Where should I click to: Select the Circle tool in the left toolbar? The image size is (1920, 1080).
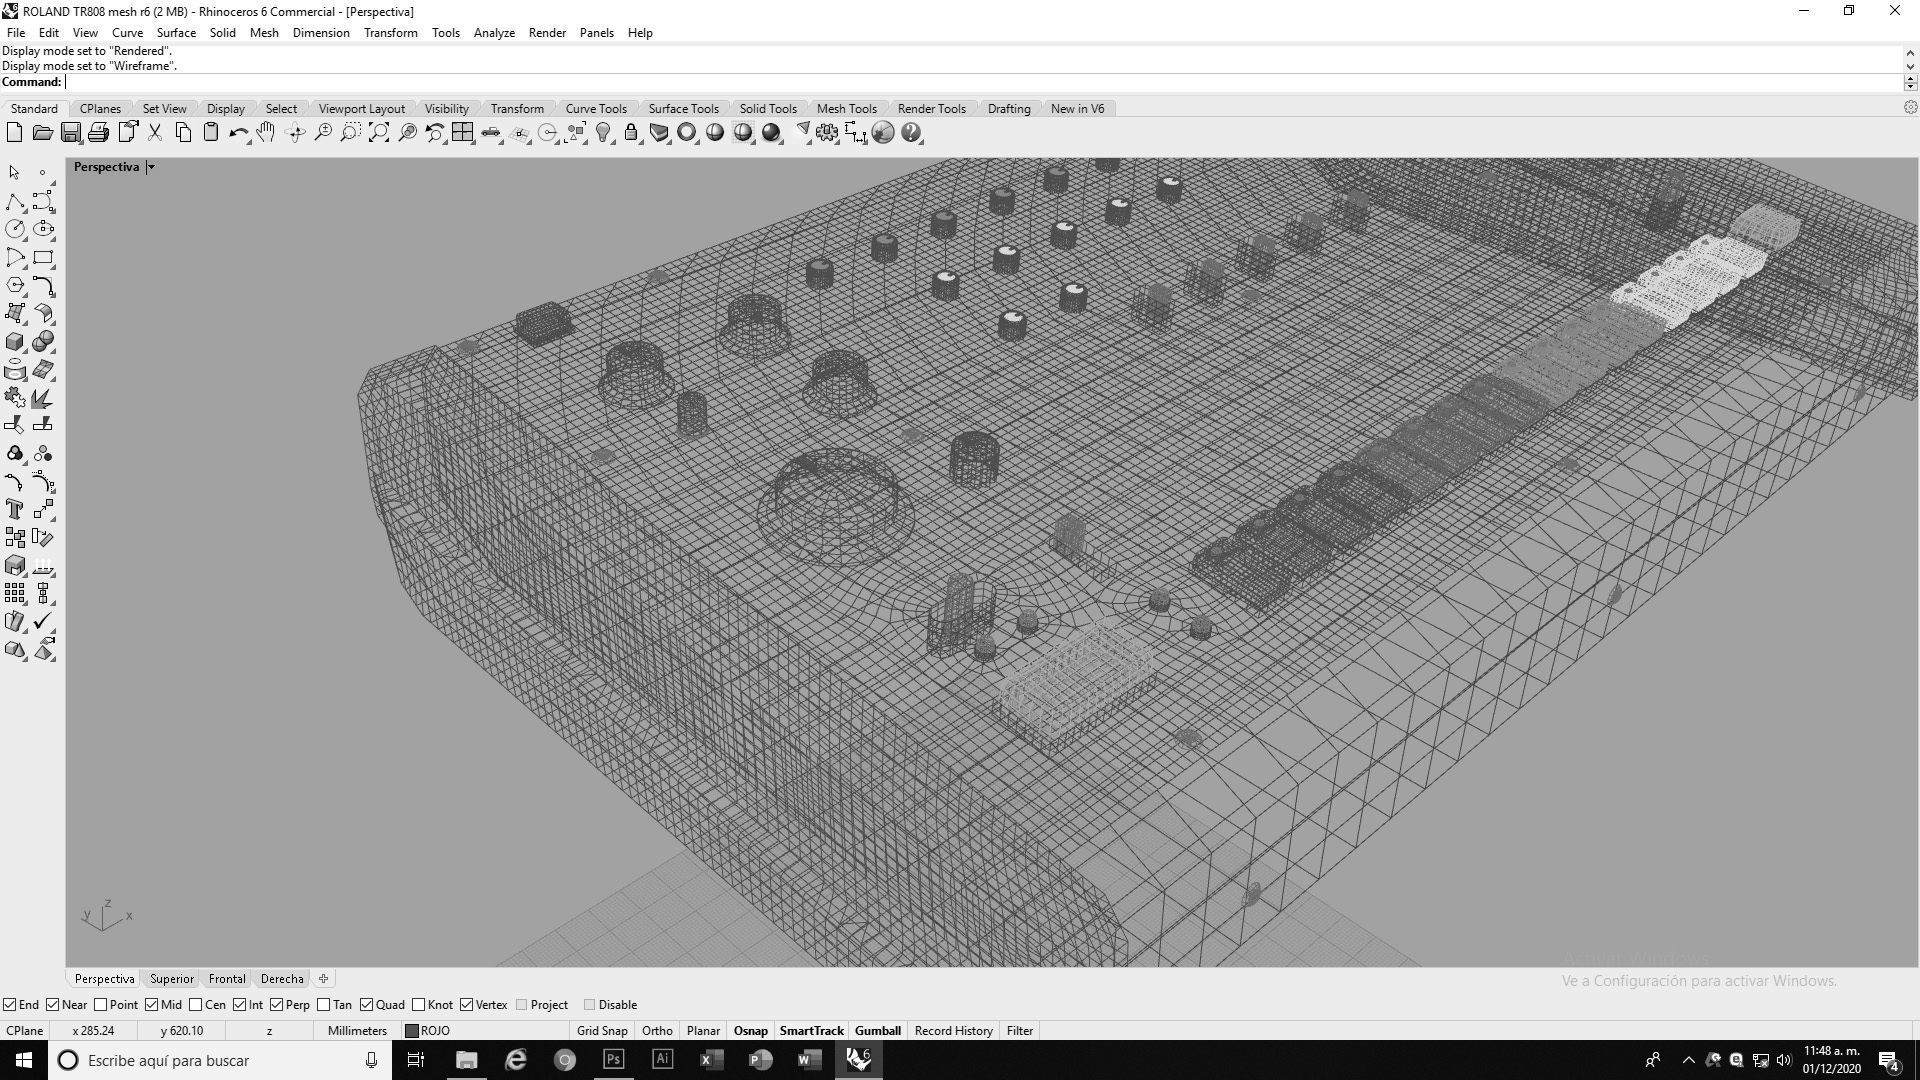pos(15,230)
